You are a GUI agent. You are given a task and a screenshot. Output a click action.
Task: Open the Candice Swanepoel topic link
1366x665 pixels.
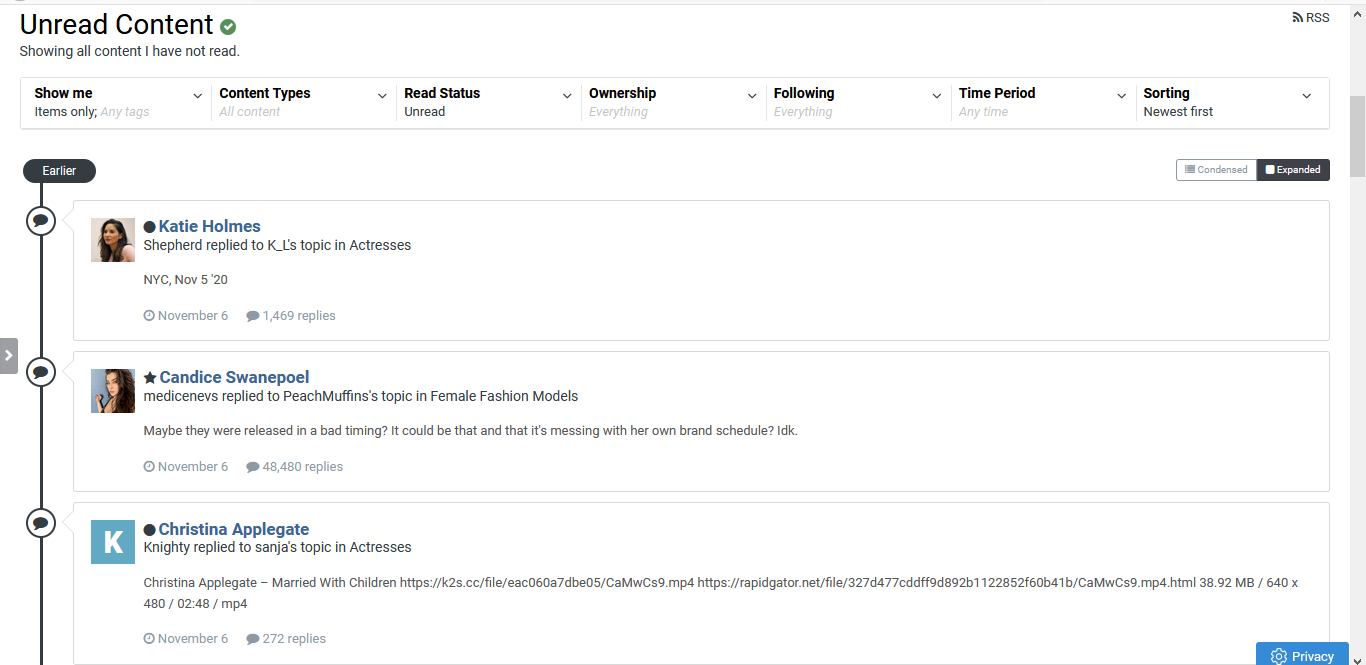pyautogui.click(x=234, y=378)
